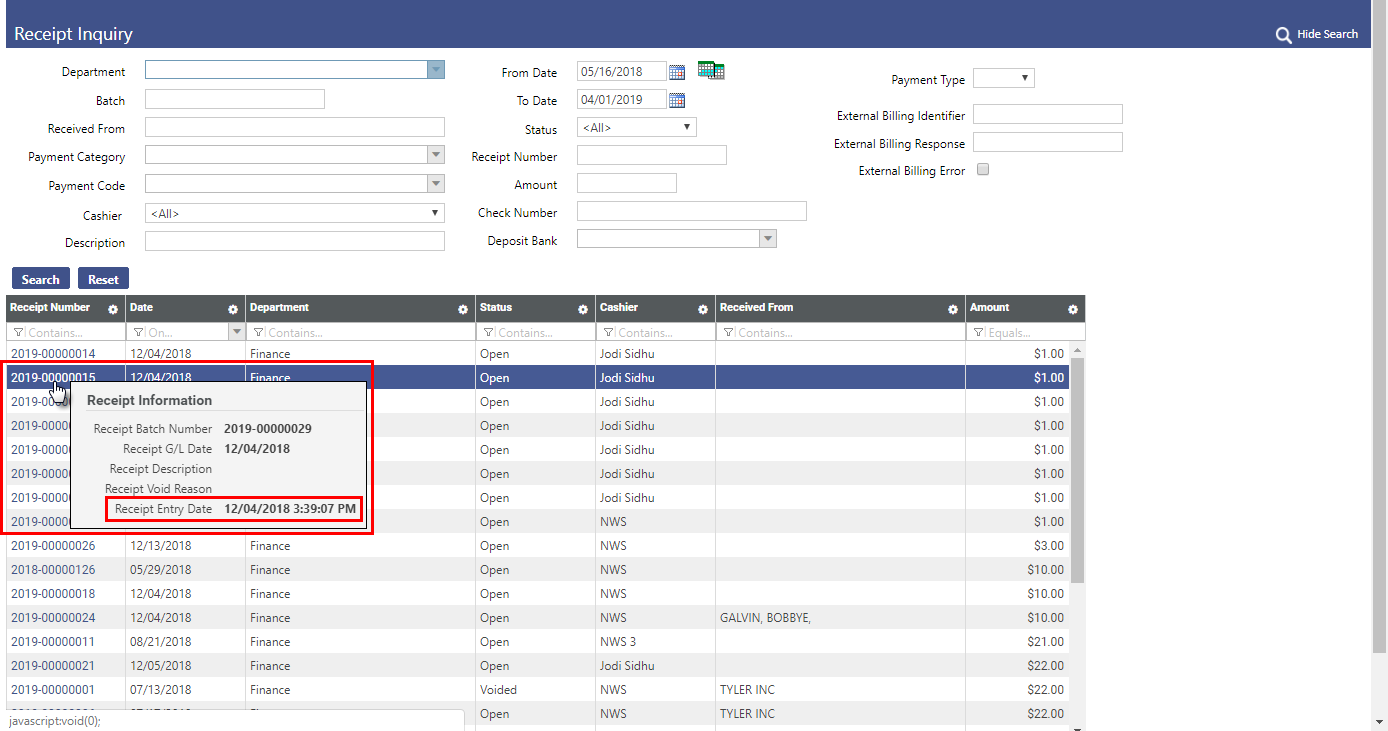Click filter funnel in Amount column

[x=978, y=333]
